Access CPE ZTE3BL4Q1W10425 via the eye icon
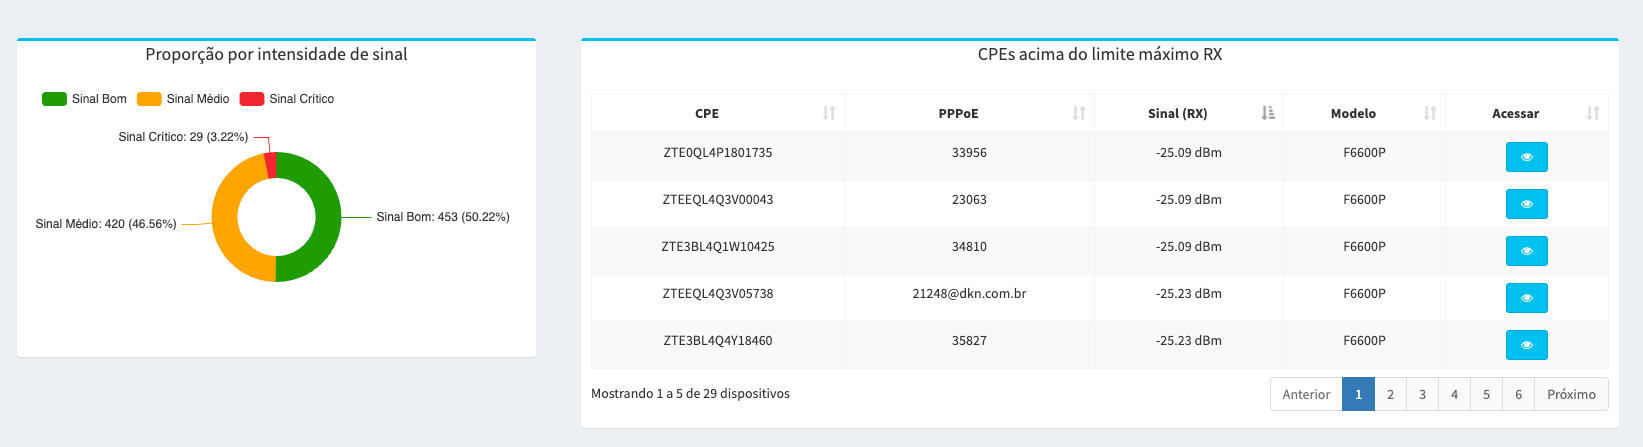The width and height of the screenshot is (1643, 447). tap(1526, 251)
